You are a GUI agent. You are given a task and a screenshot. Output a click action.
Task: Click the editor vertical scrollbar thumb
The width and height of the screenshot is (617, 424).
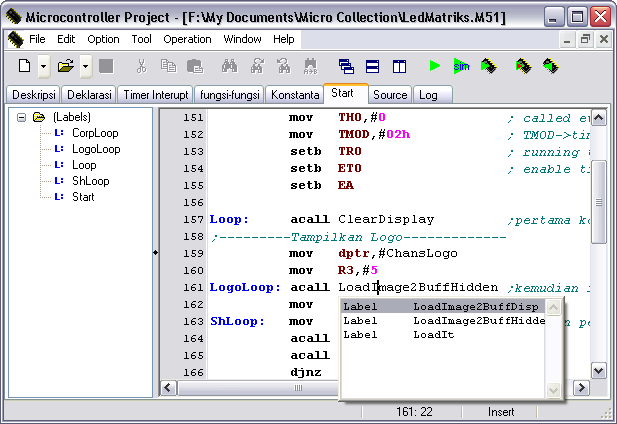(x=599, y=202)
